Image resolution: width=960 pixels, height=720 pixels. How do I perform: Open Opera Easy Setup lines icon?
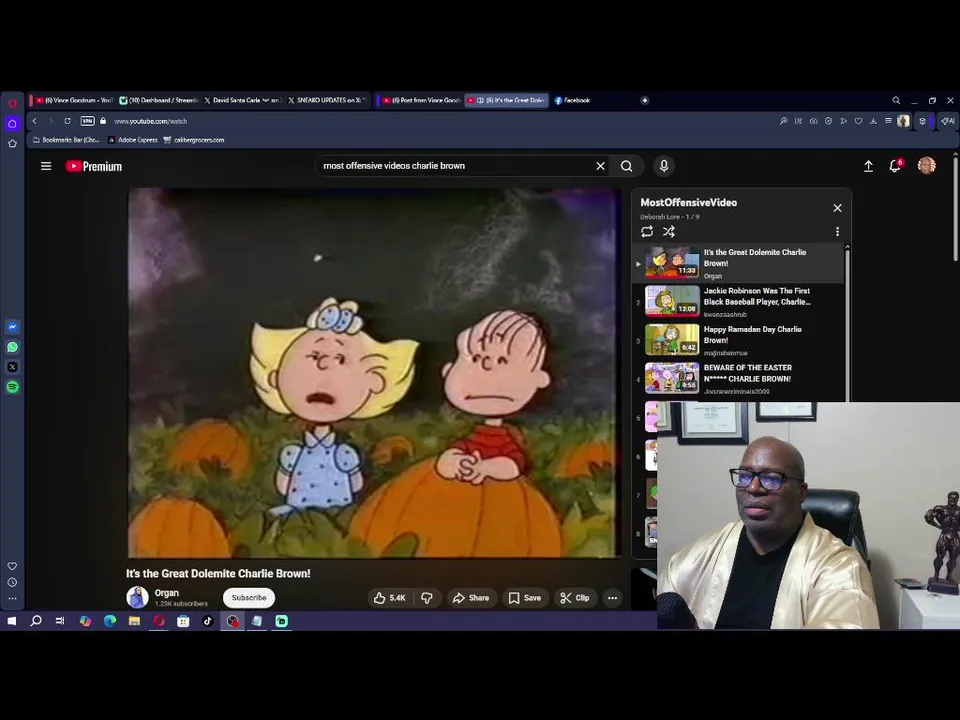[x=888, y=121]
